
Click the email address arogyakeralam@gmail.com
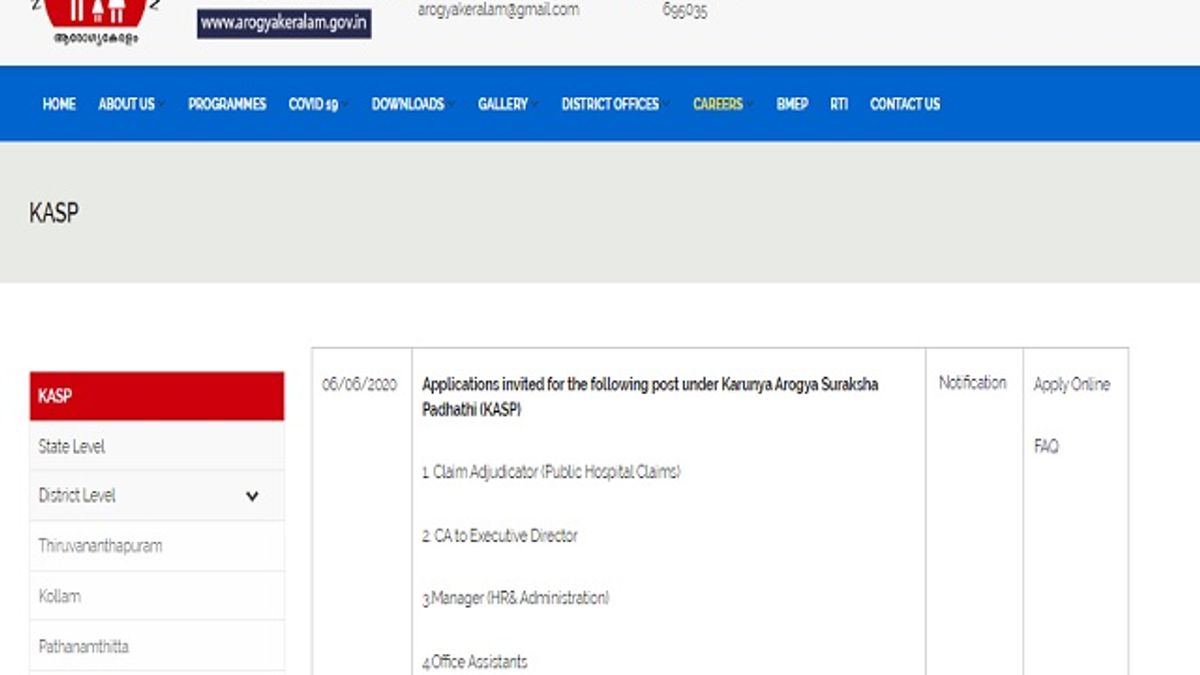click(x=497, y=10)
